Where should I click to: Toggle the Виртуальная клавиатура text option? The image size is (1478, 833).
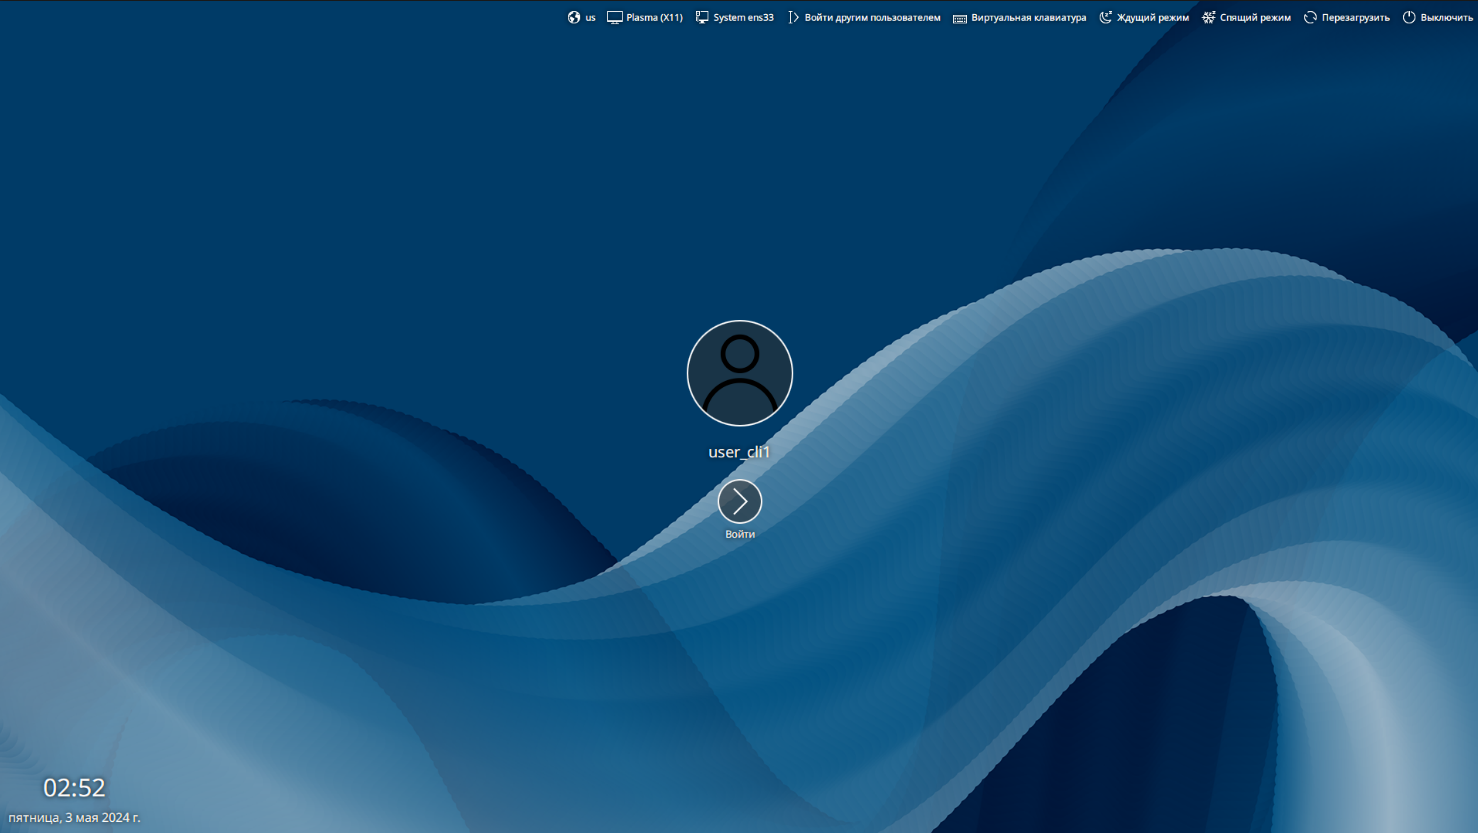point(1028,18)
